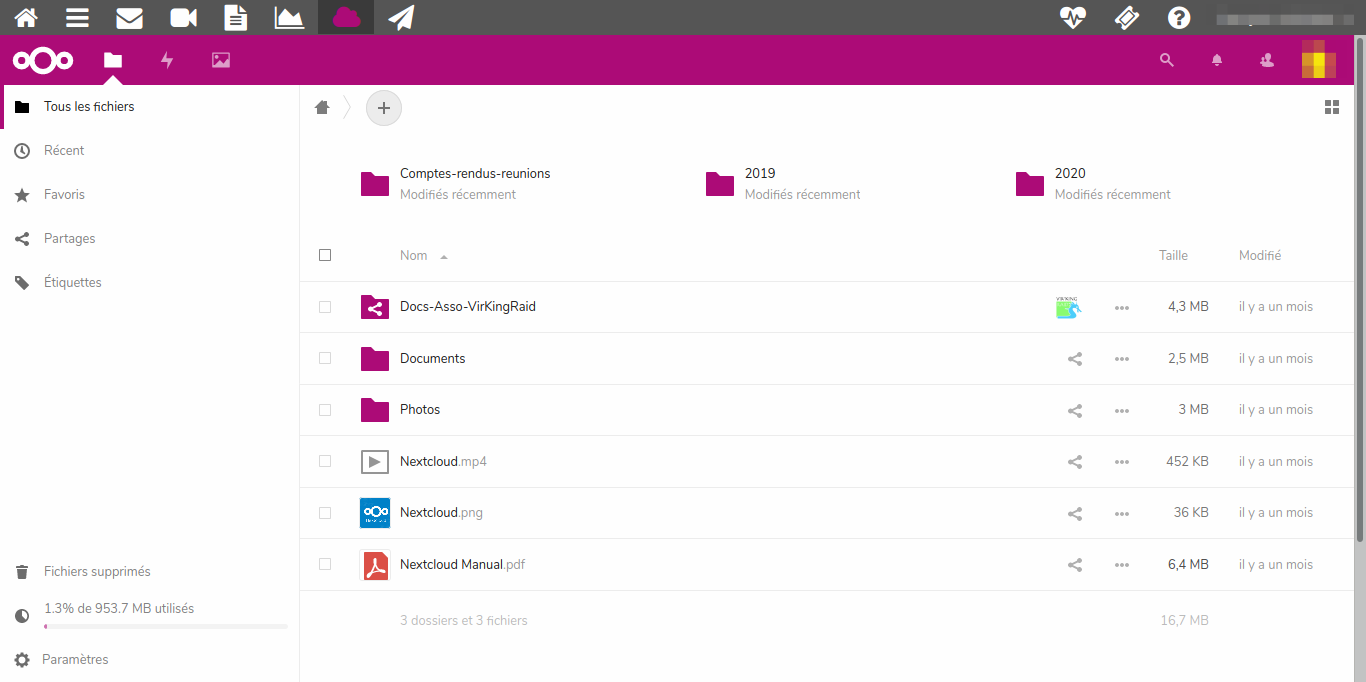Open the notifications bell icon
This screenshot has height=682, width=1366.
pos(1217,60)
